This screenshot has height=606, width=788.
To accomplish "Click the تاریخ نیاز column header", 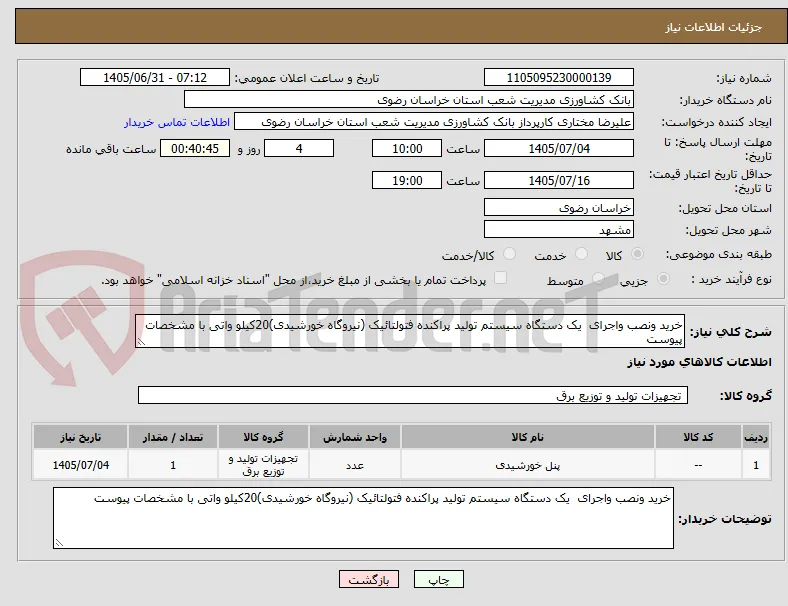I will [x=80, y=437].
